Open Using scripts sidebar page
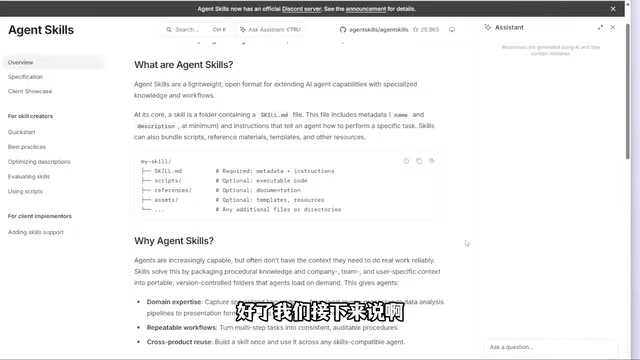This screenshot has height=360, width=640. point(25,191)
